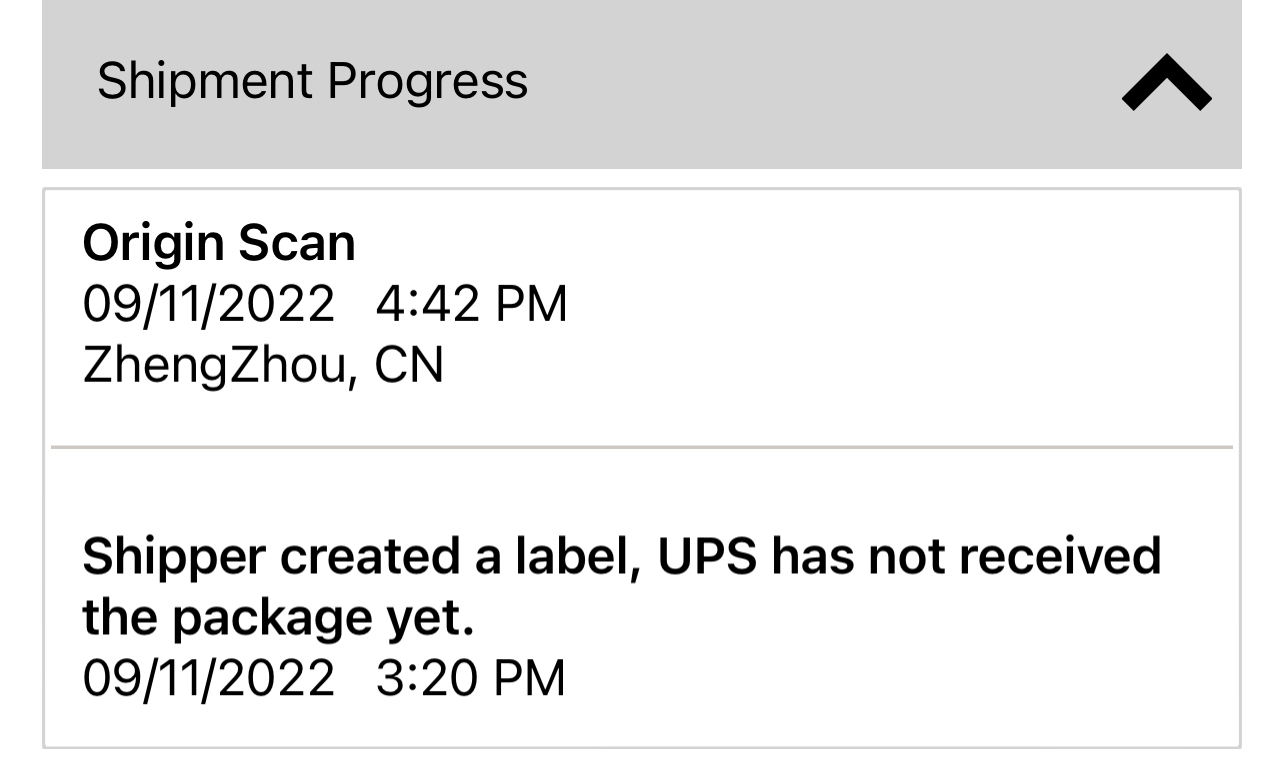The width and height of the screenshot is (1284, 764).
Task: Select the Origin Scan status heading
Action: click(x=218, y=243)
